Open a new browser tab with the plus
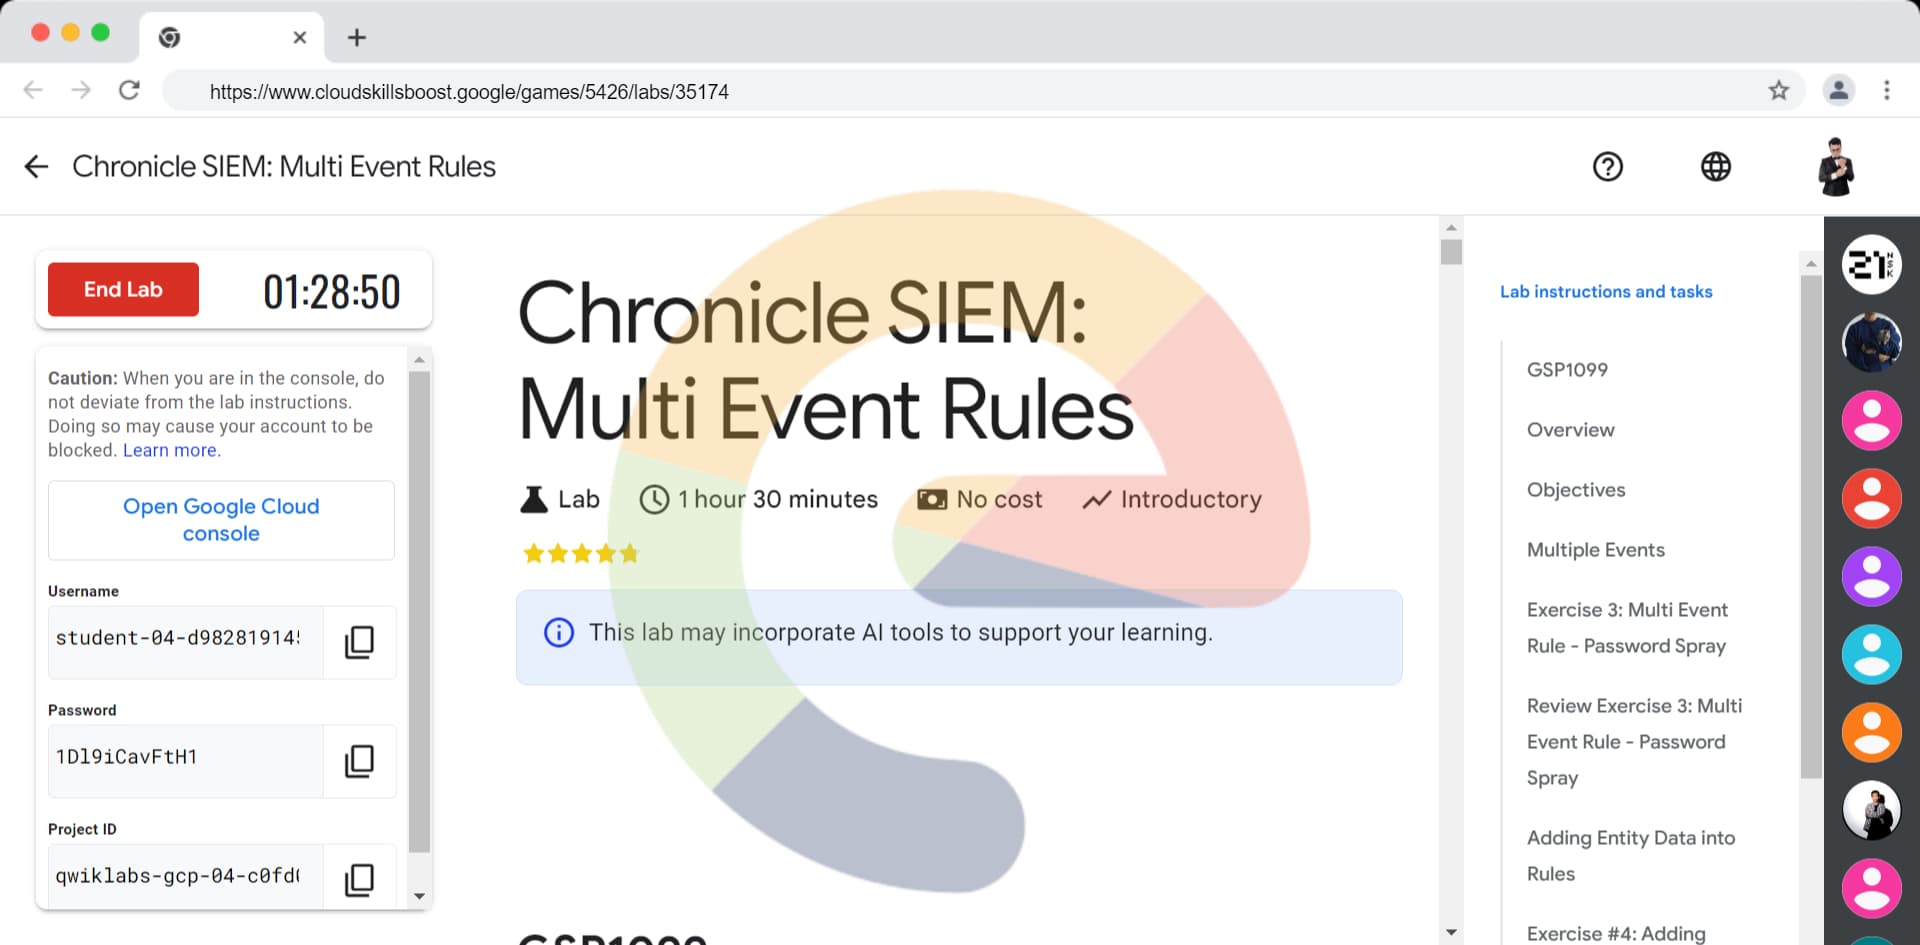Image resolution: width=1920 pixels, height=945 pixels. pyautogui.click(x=357, y=38)
